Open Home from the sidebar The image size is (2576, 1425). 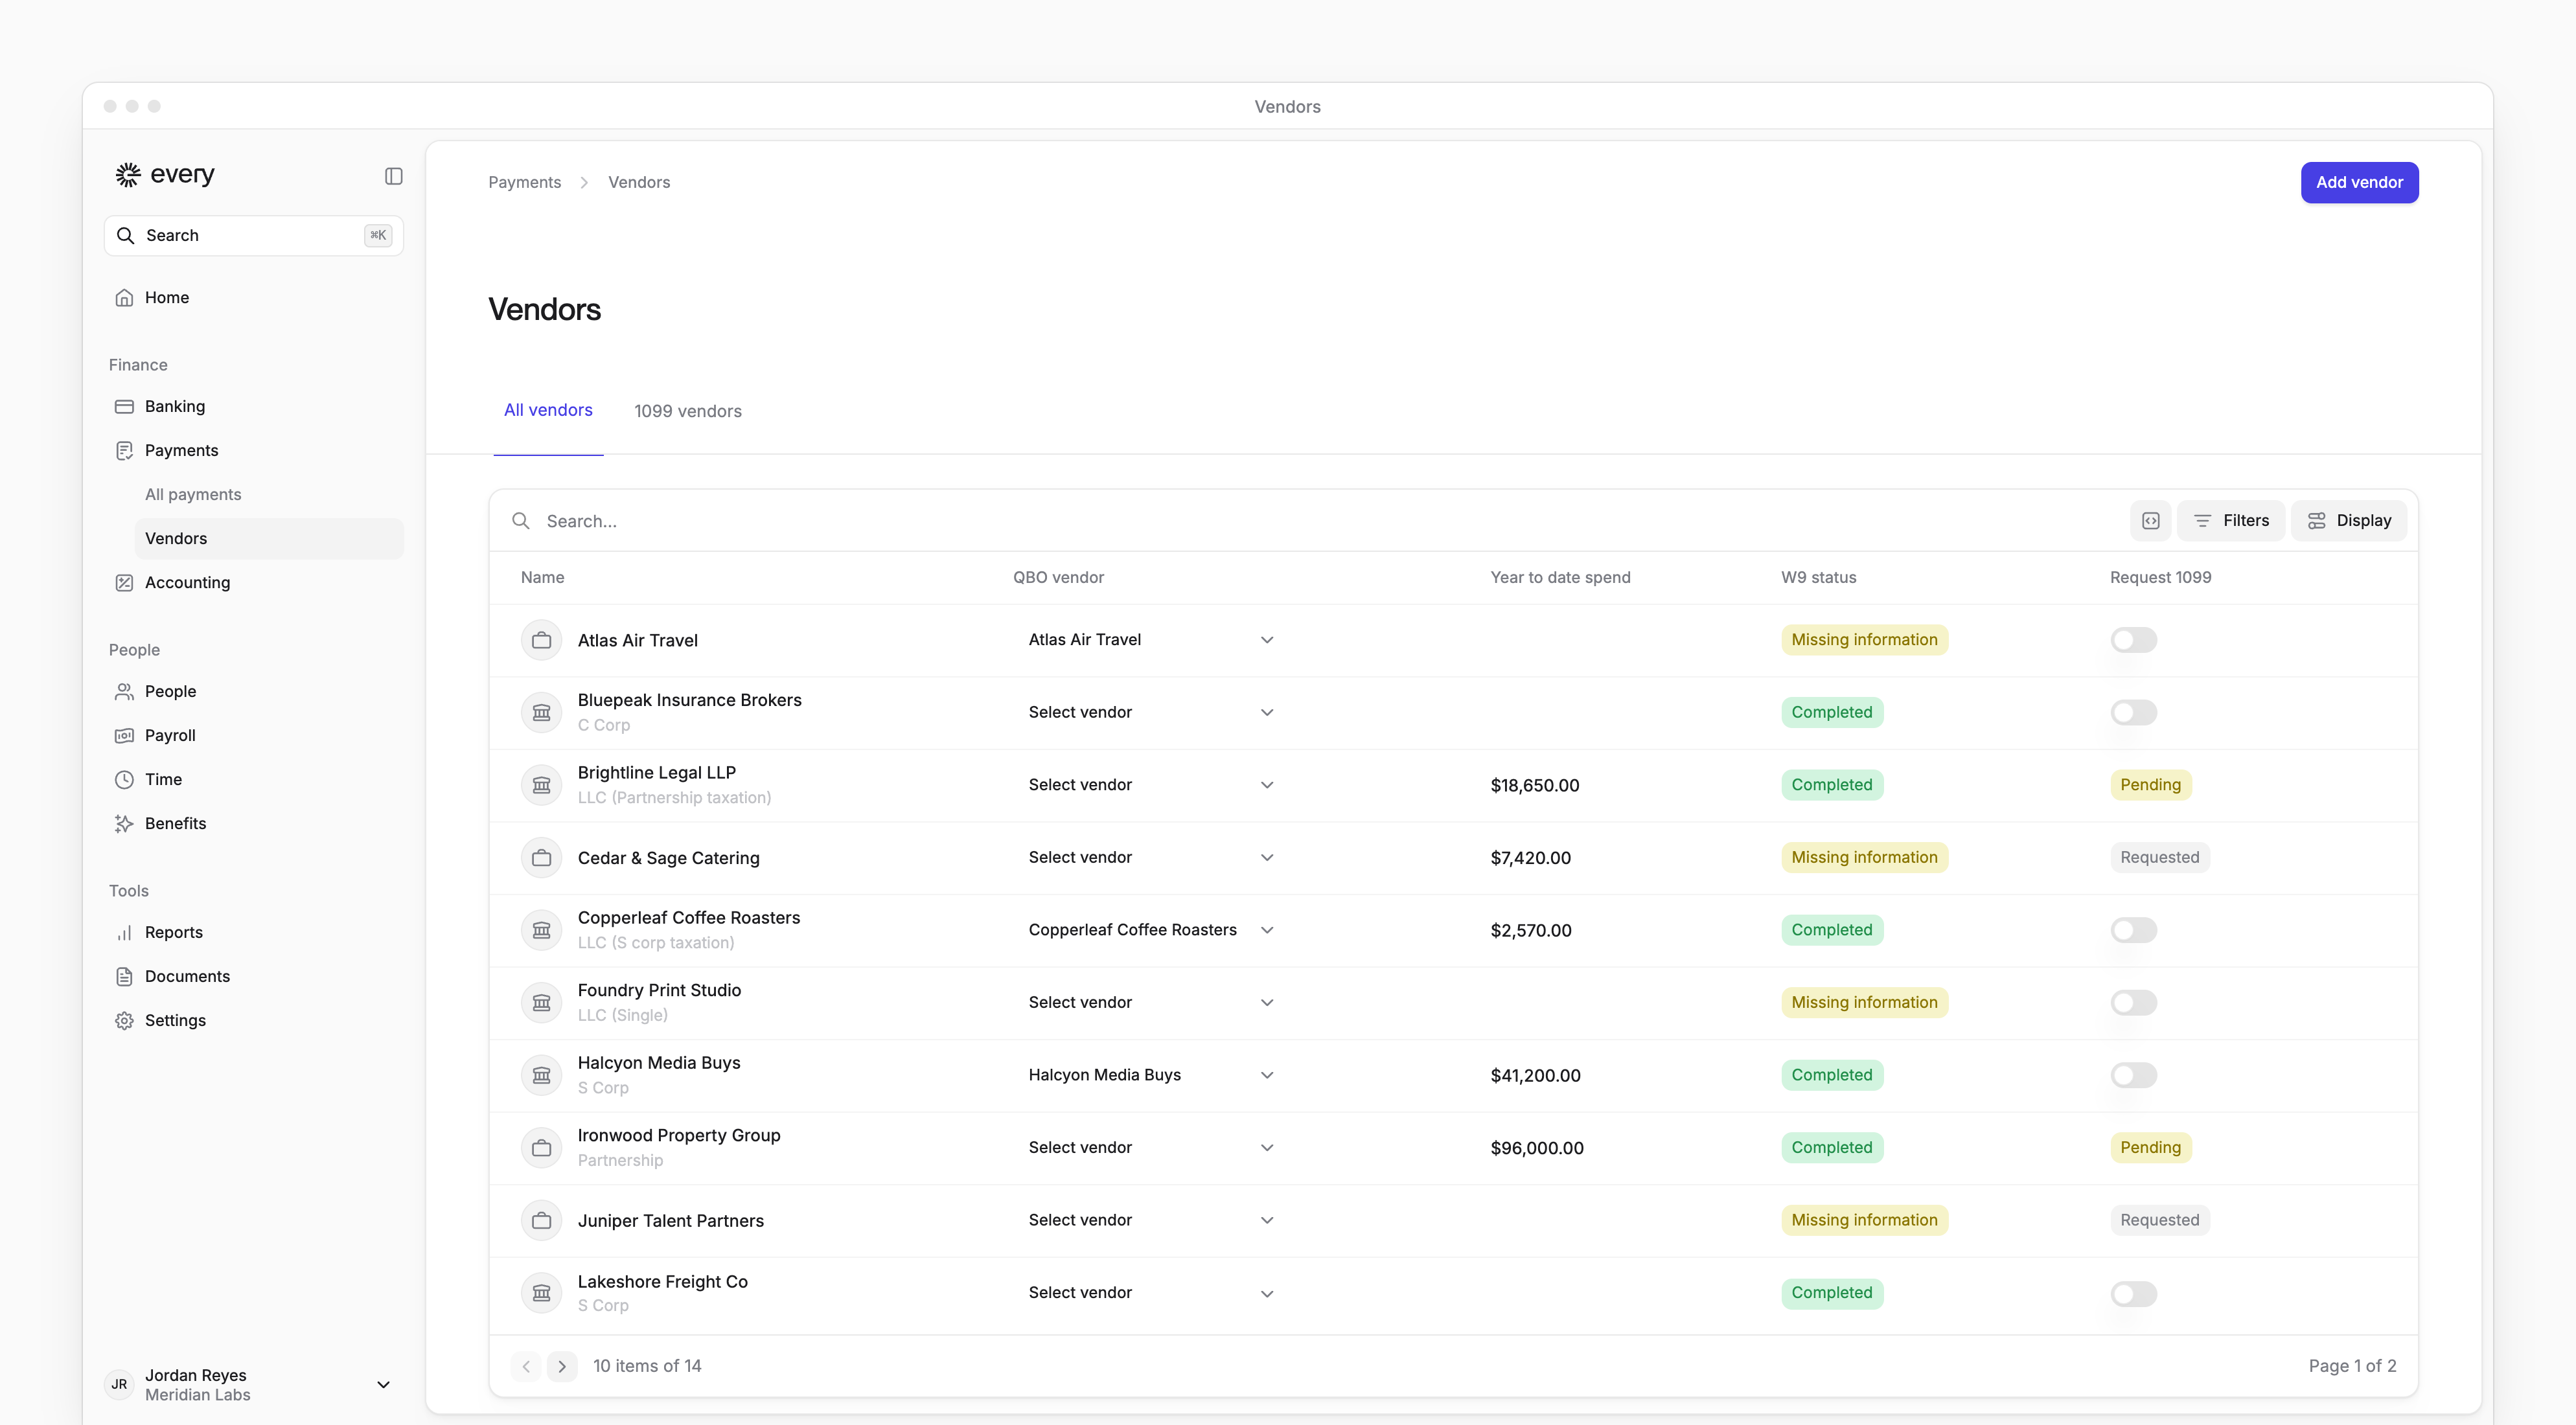[254, 297]
